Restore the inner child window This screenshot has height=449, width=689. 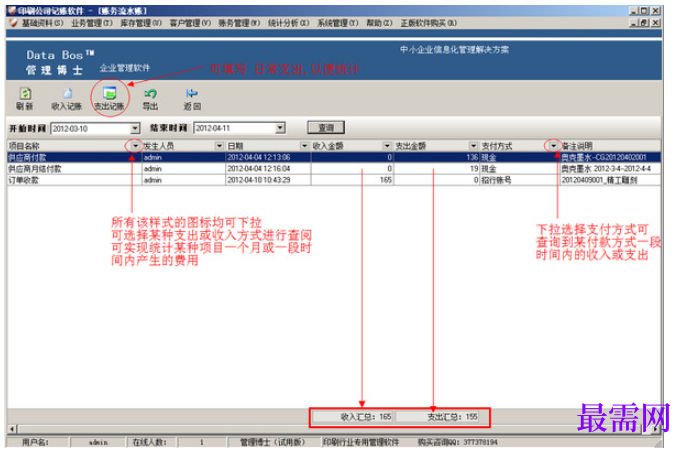(645, 22)
